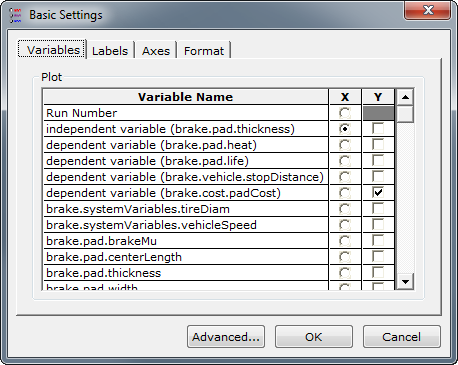Switch to the Variables tab

pos(53,50)
